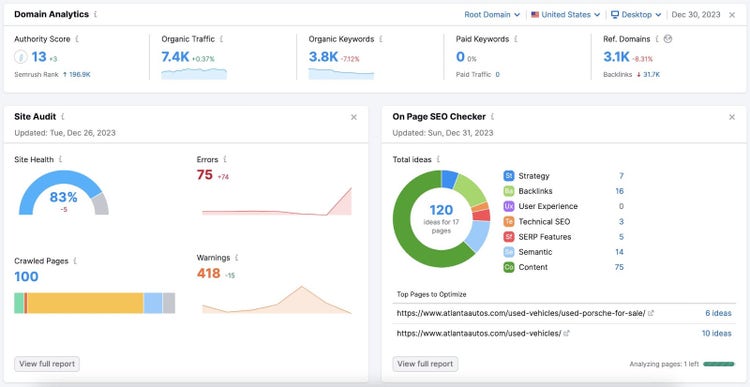This screenshot has height=387, width=750.
Task: Click the Organic Traffic 7.4K value
Action: pyautogui.click(x=176, y=57)
